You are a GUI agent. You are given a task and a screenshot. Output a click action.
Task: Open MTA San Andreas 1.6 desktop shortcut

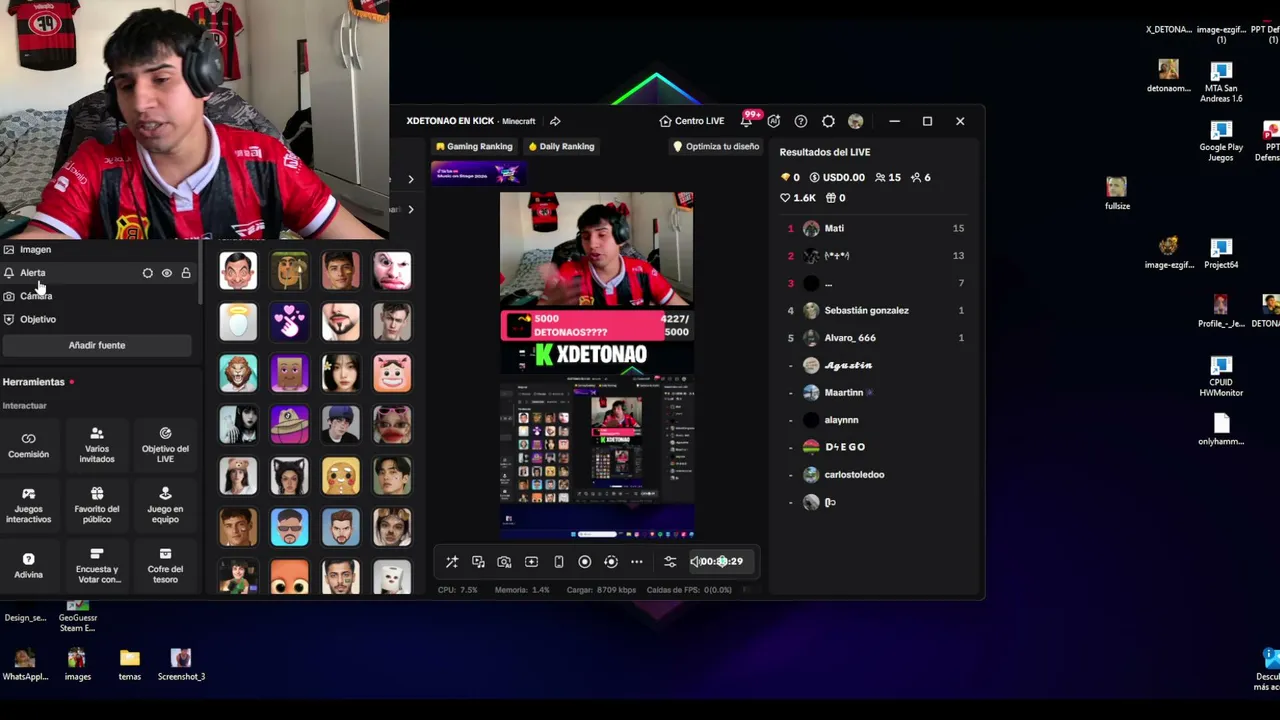1221,83
